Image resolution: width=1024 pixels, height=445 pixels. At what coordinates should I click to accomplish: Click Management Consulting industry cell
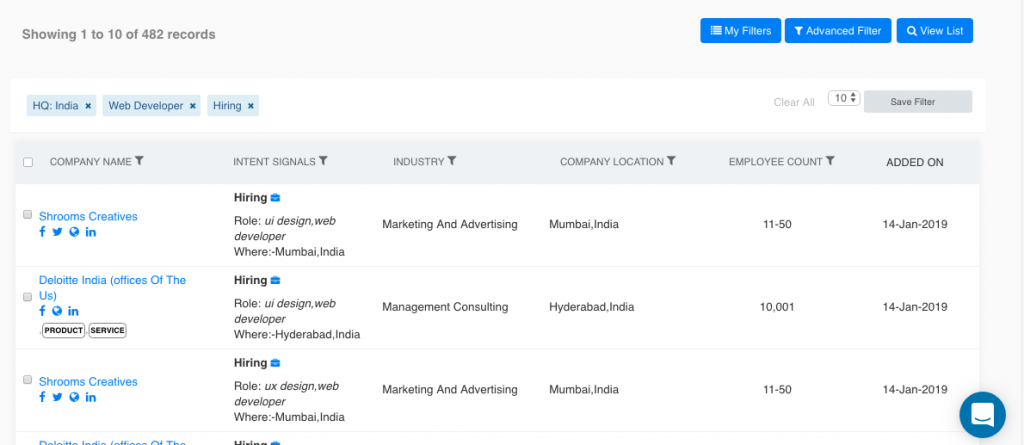[x=445, y=307]
